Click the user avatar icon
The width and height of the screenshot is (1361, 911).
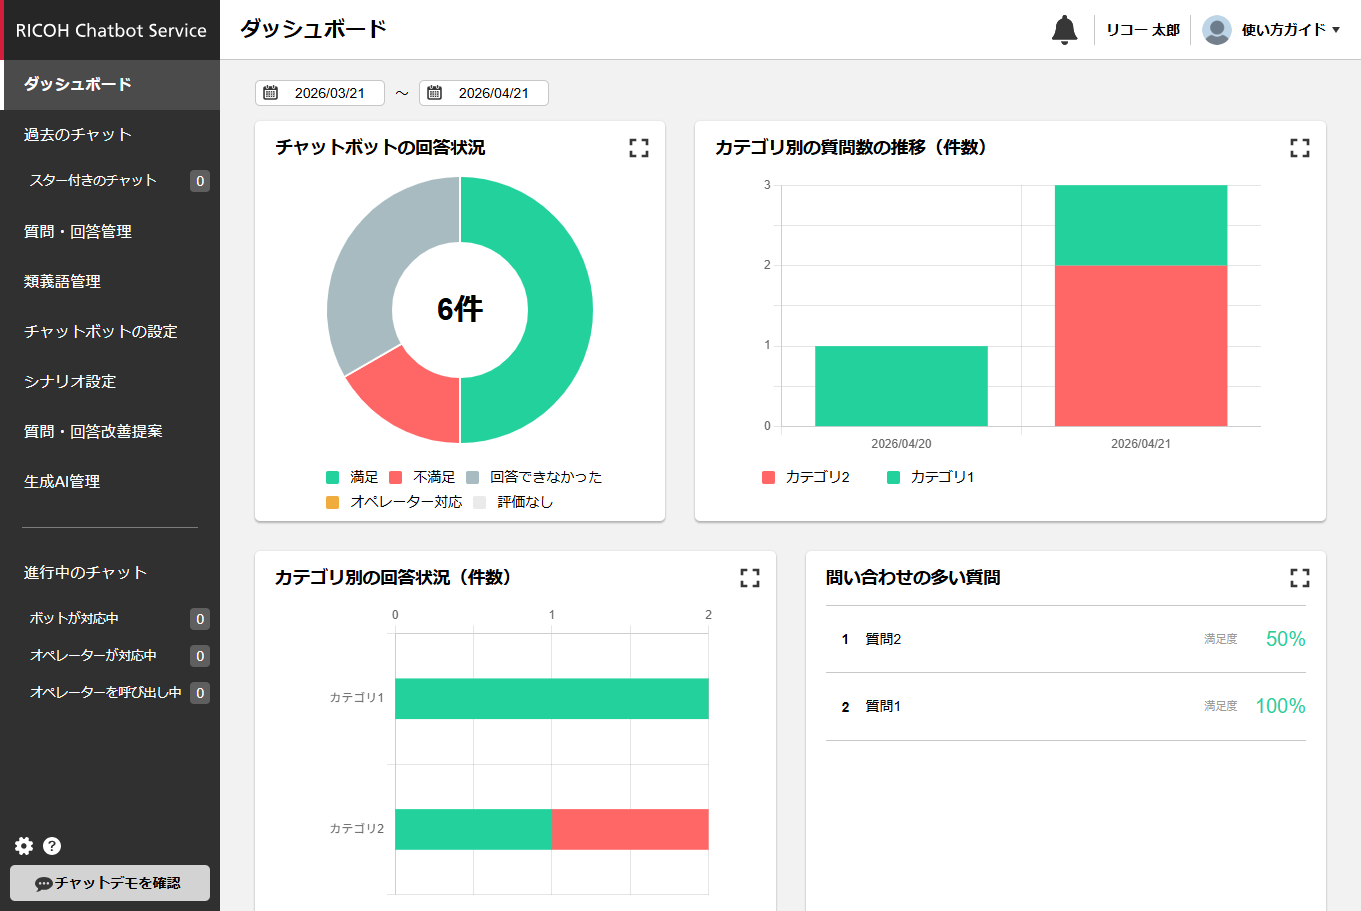1216,30
